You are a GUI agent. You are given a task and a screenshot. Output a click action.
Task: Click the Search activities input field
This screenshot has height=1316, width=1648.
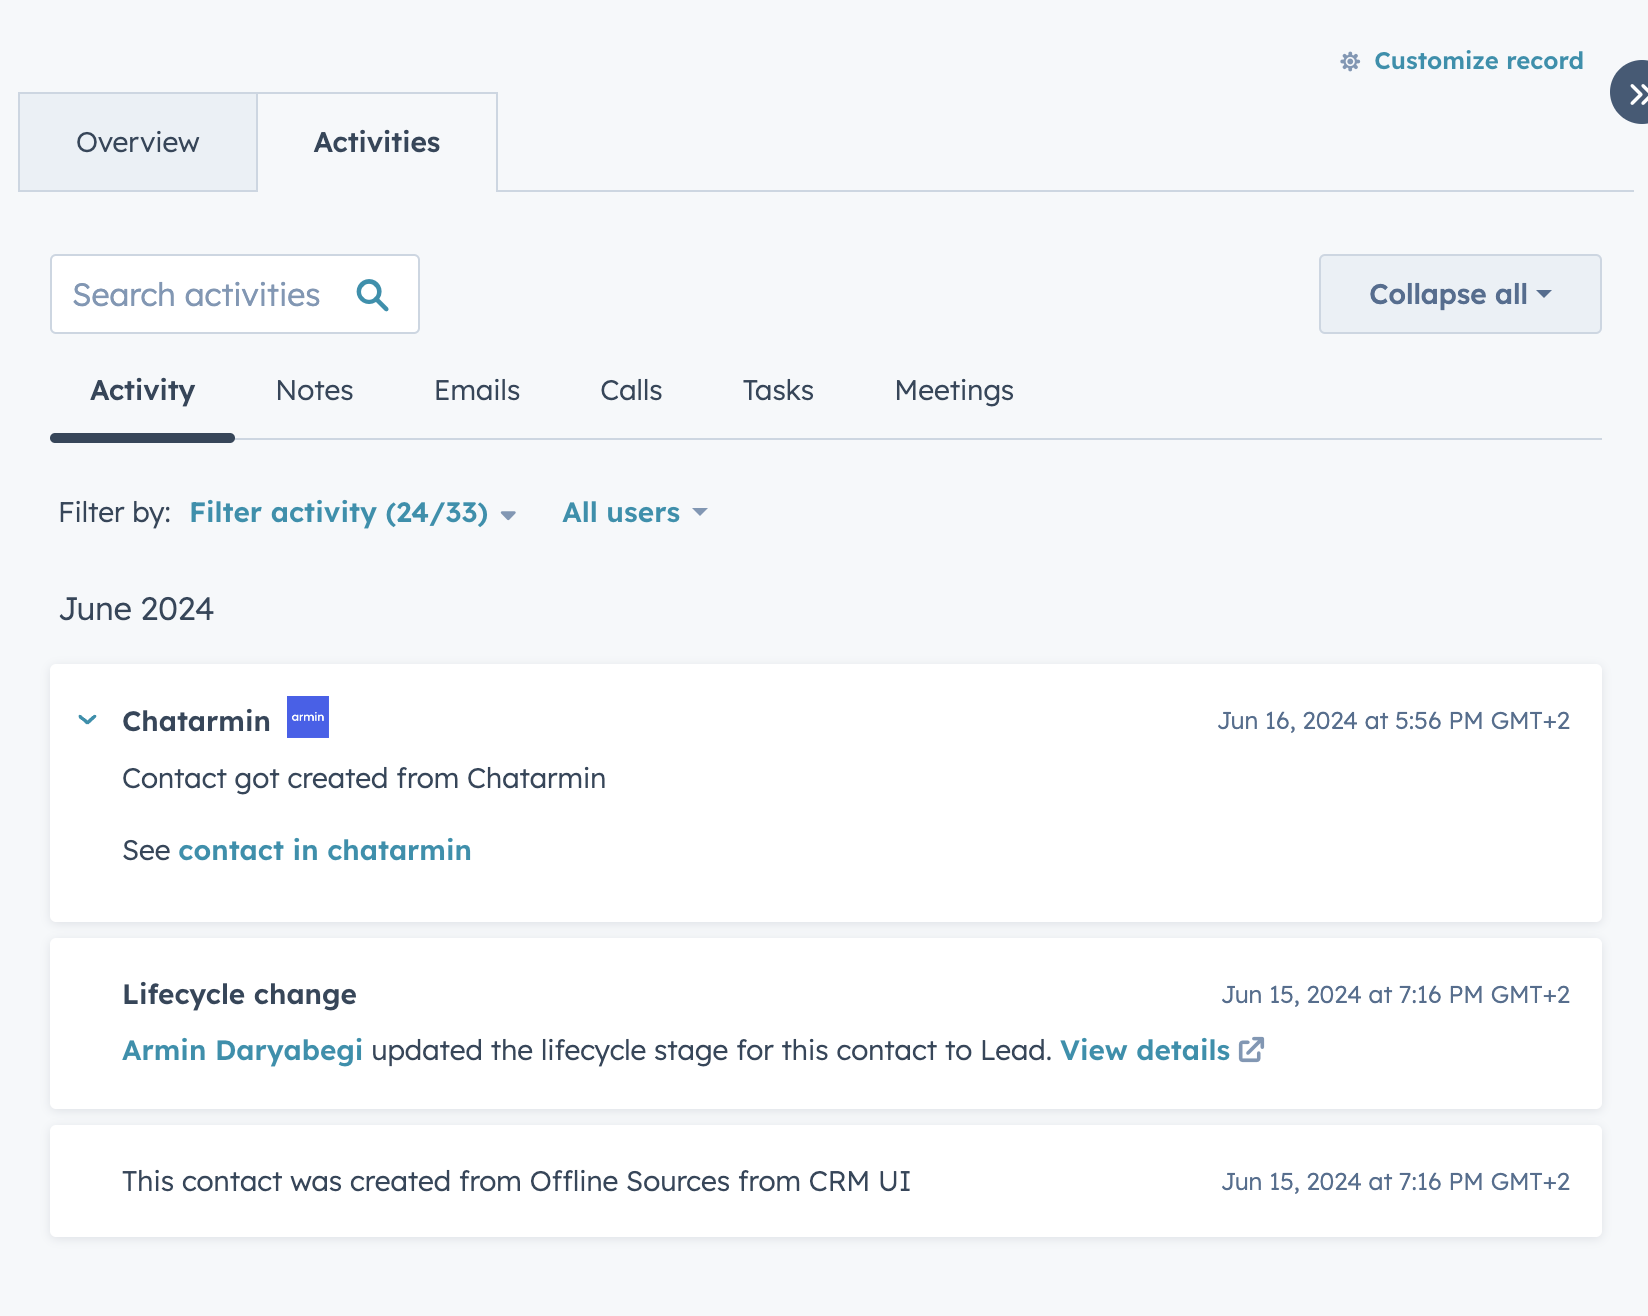(x=235, y=294)
